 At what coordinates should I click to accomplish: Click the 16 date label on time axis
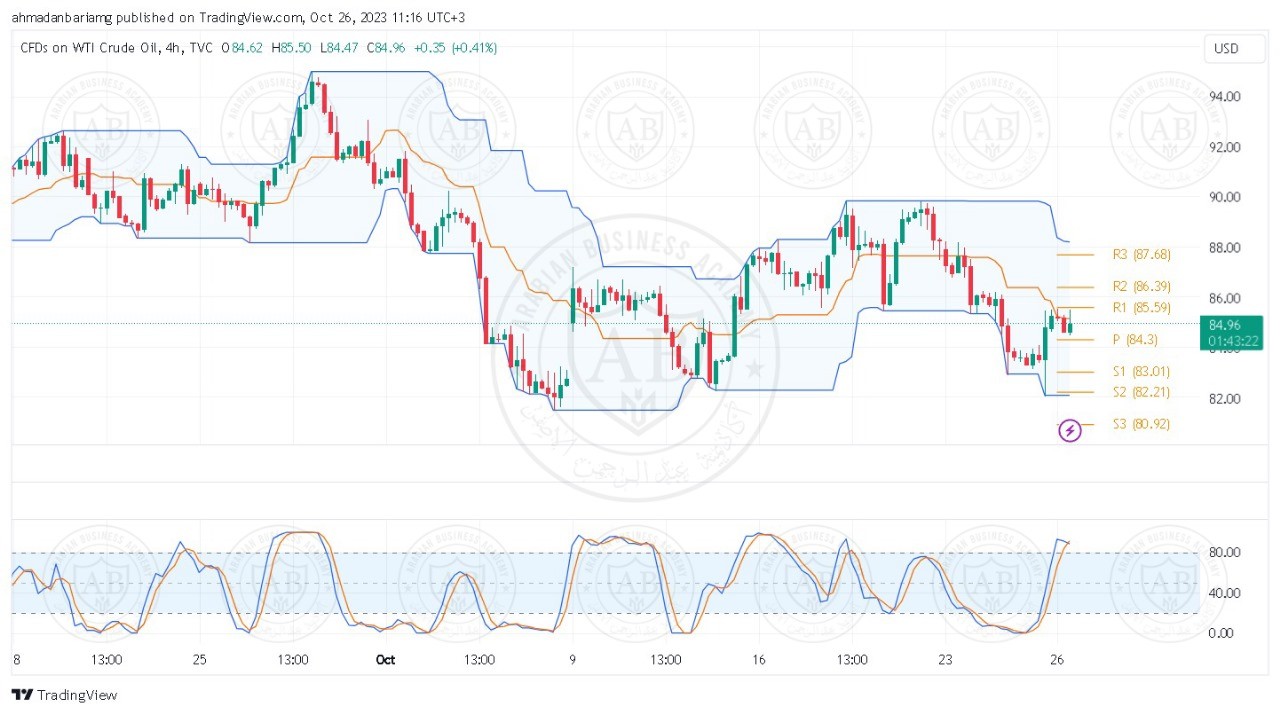point(759,660)
